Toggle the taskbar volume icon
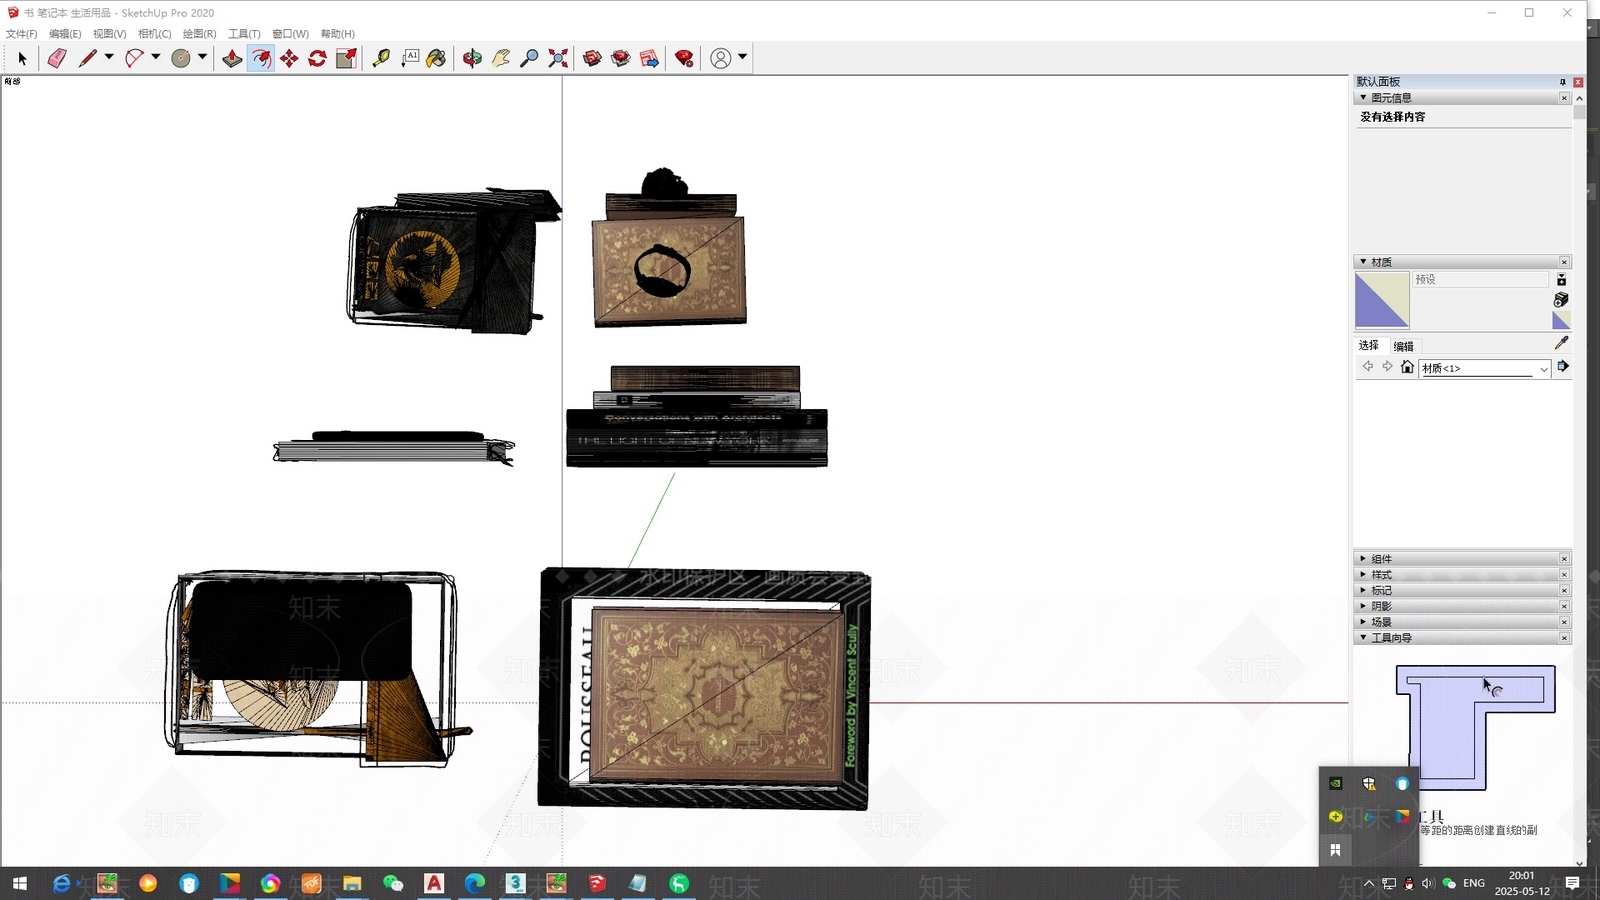The image size is (1600, 900). click(1427, 883)
